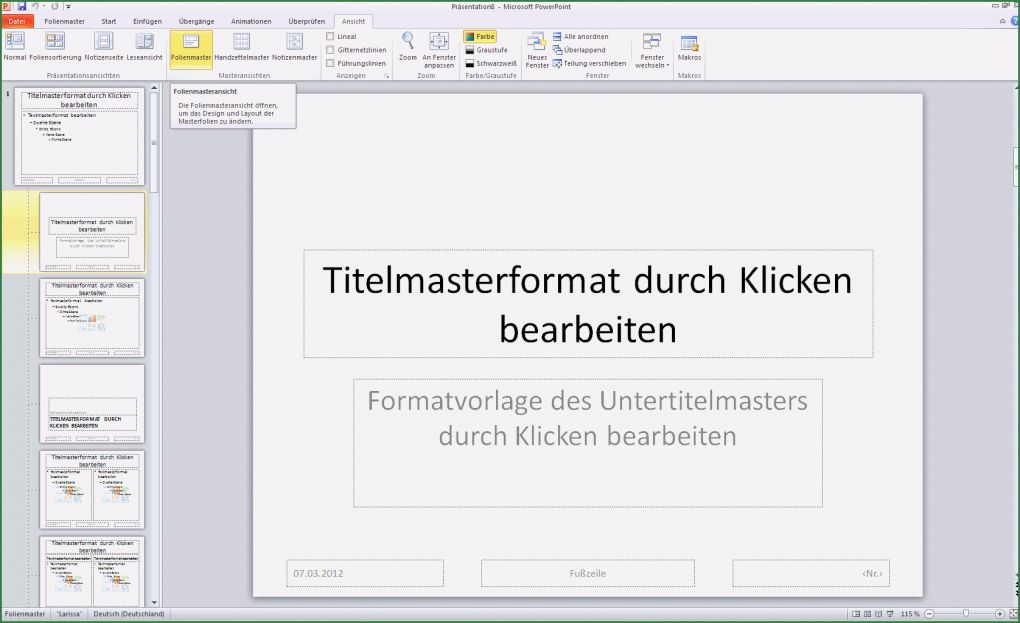Toggle the Gitternetzlinien checkbox
This screenshot has width=1020, height=623.
[x=331, y=50]
